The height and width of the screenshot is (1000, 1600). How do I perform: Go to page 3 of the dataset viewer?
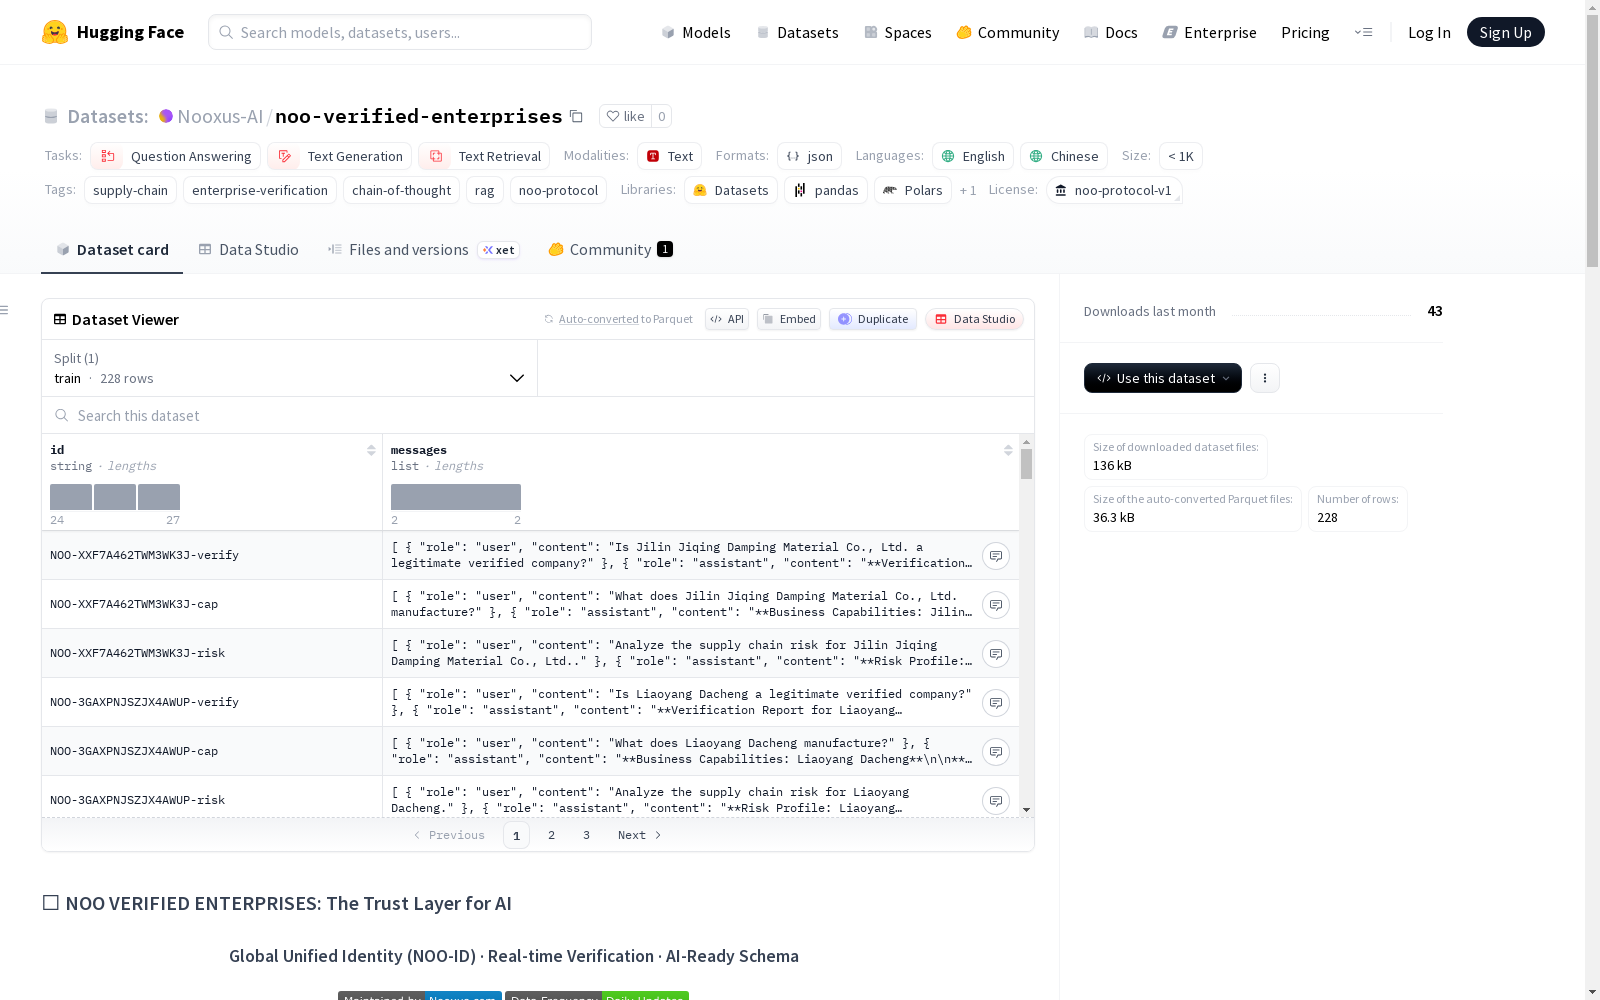click(x=586, y=835)
